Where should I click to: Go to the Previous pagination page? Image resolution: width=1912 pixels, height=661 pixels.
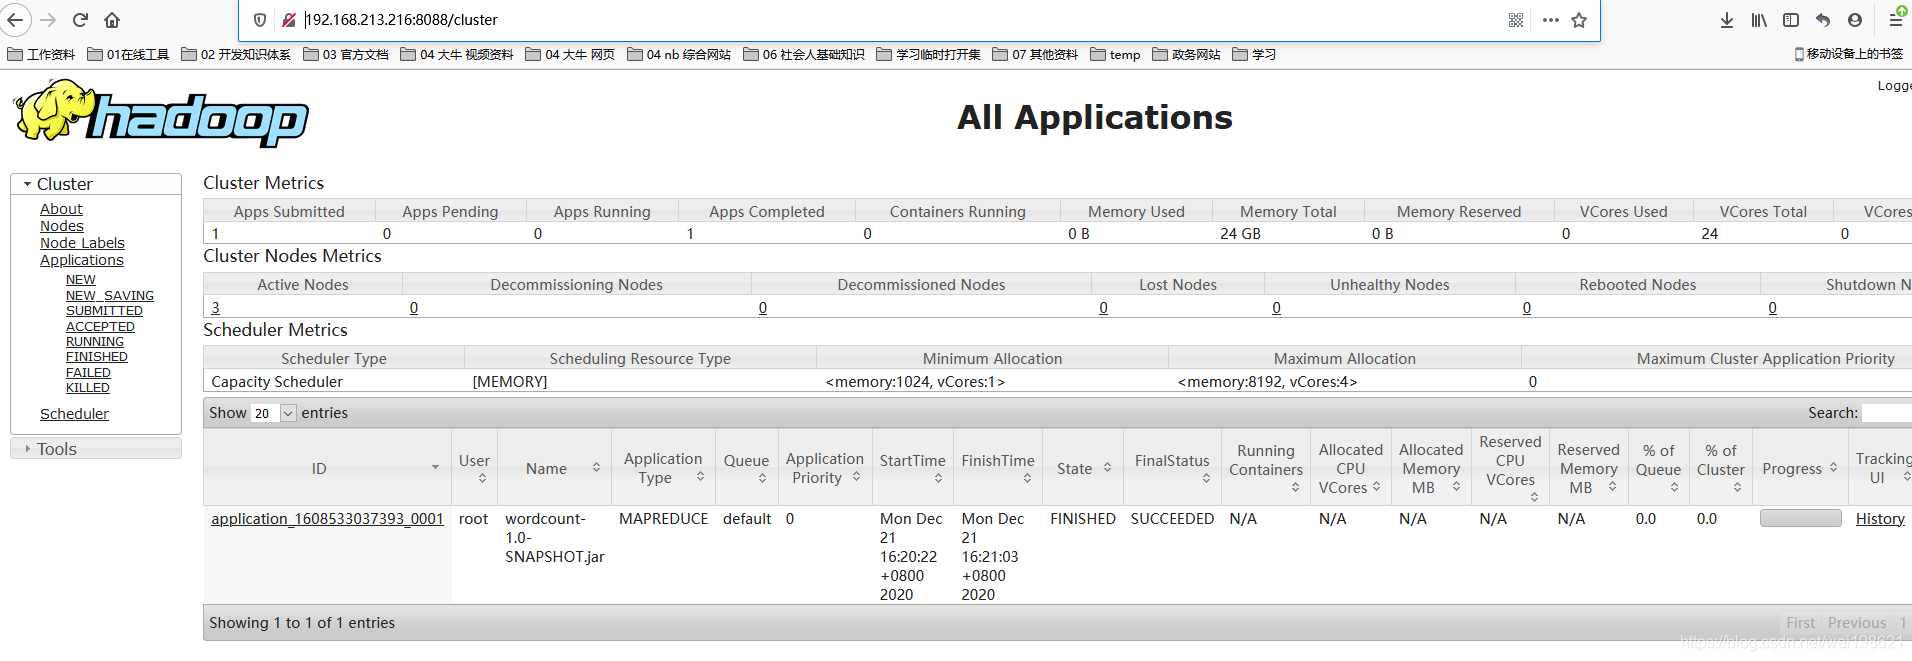coord(1857,623)
